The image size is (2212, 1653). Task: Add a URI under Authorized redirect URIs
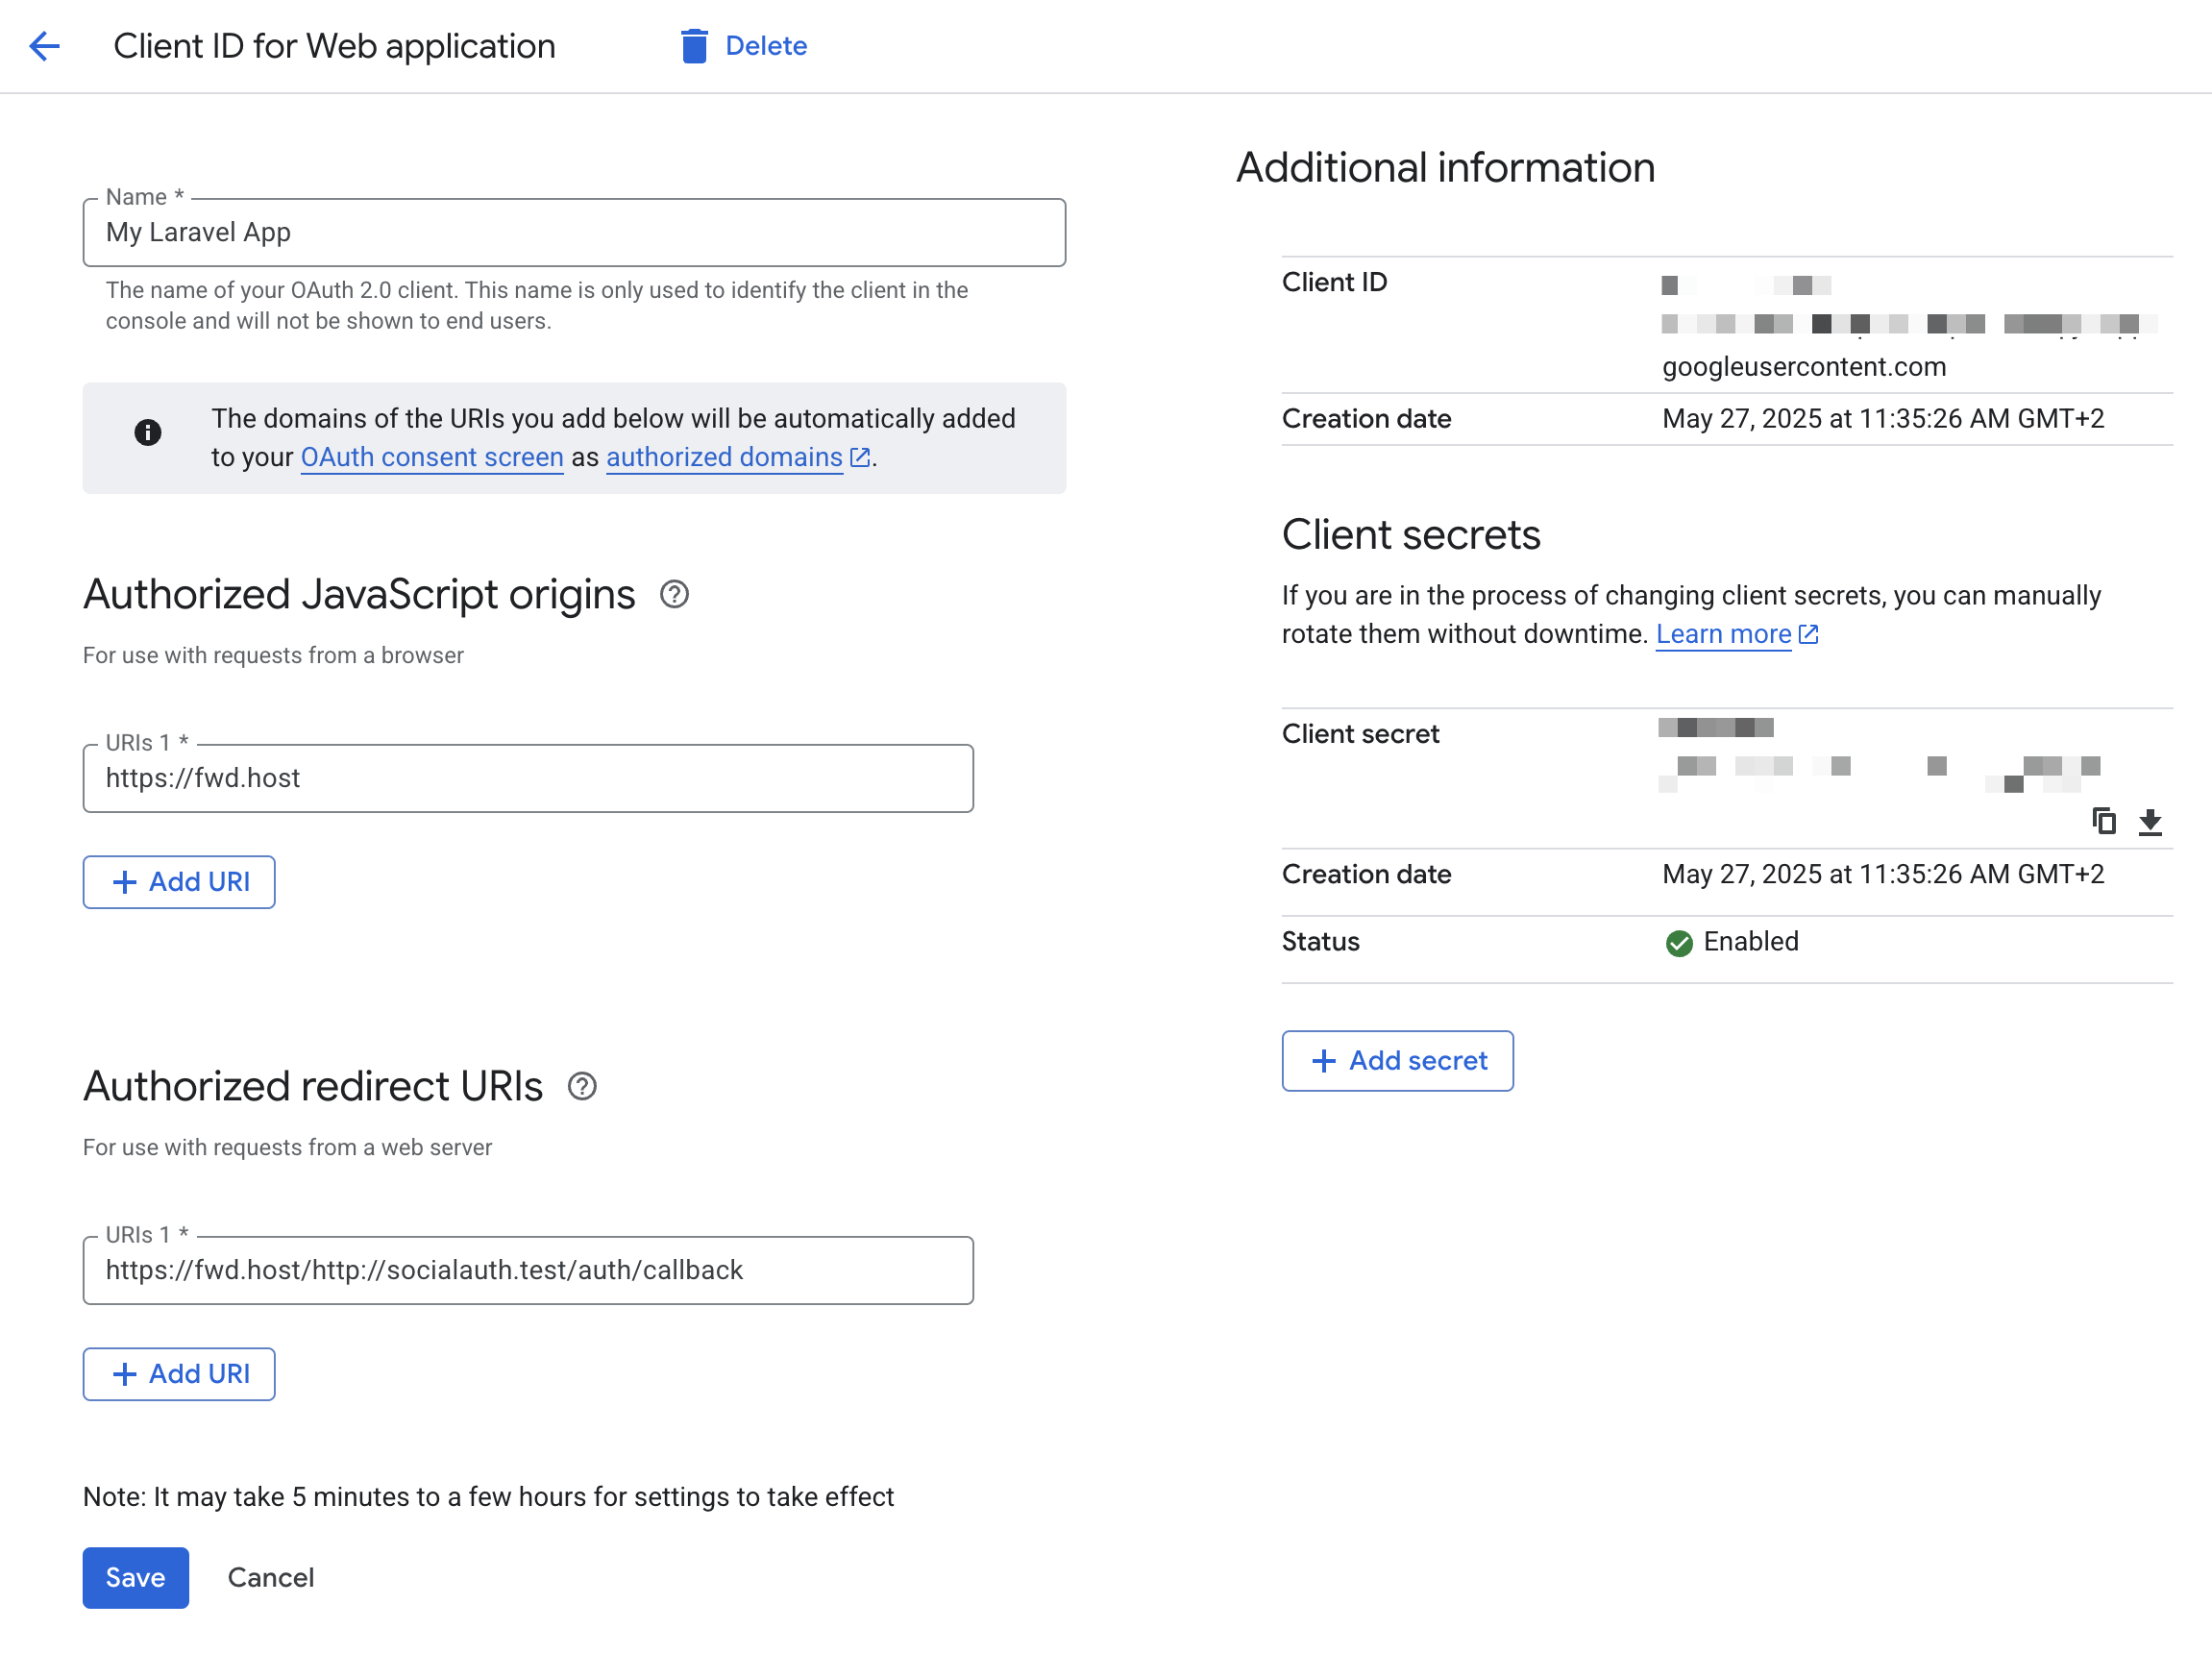[179, 1374]
